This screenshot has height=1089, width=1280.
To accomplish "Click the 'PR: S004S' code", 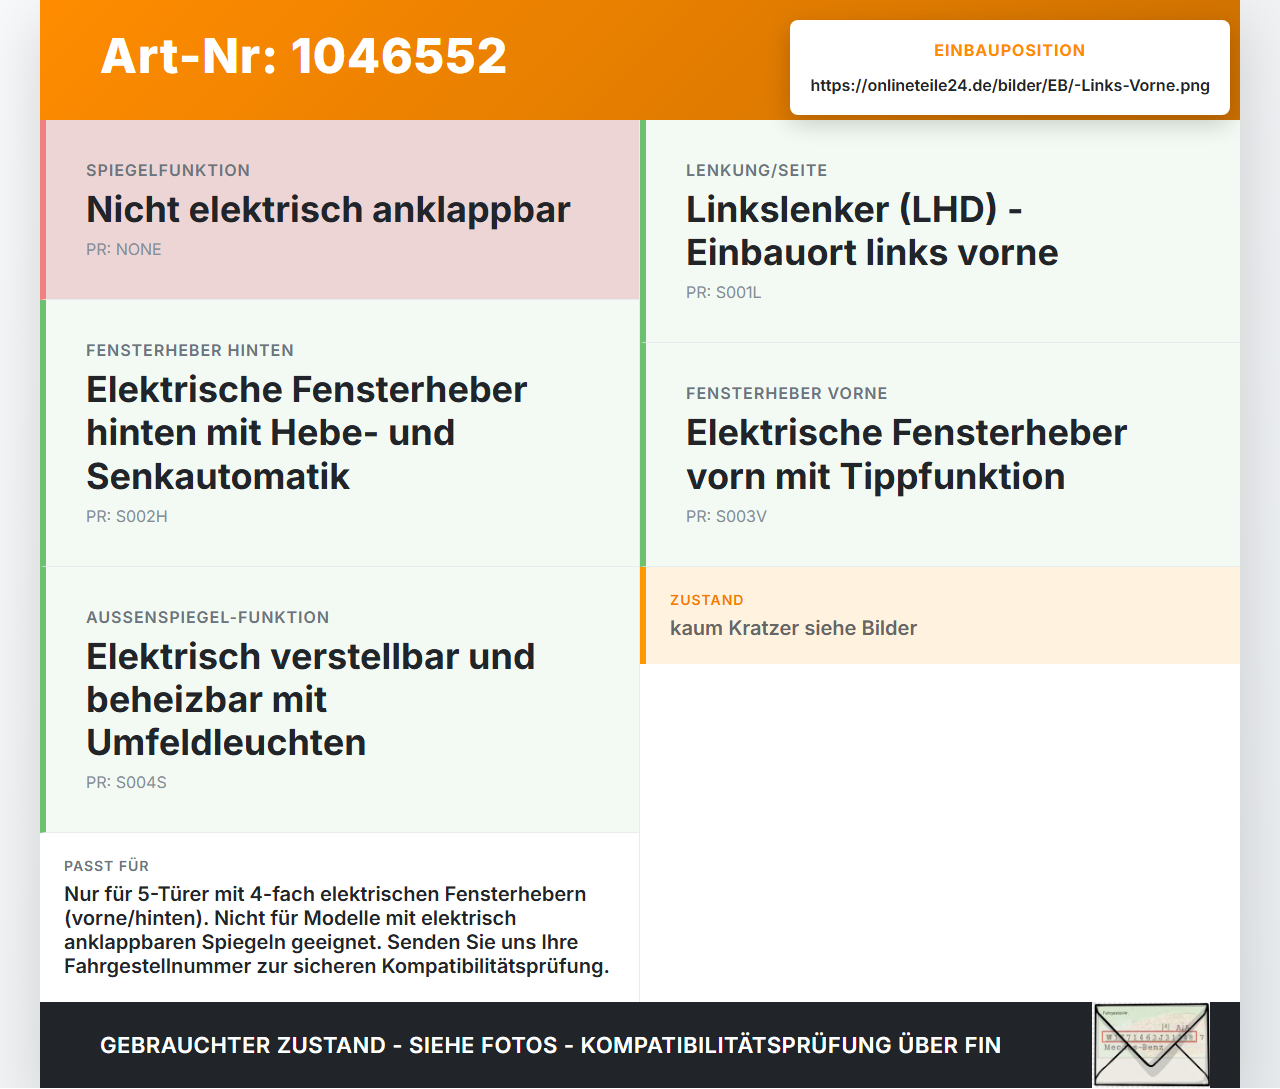I will pyautogui.click(x=127, y=782).
